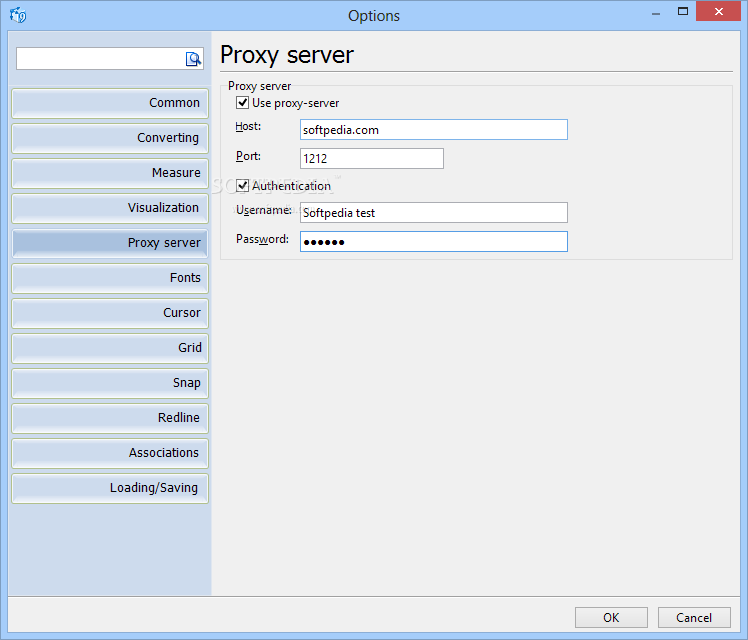Disable the Authentication checkbox
748x640 pixels.
(x=242, y=186)
